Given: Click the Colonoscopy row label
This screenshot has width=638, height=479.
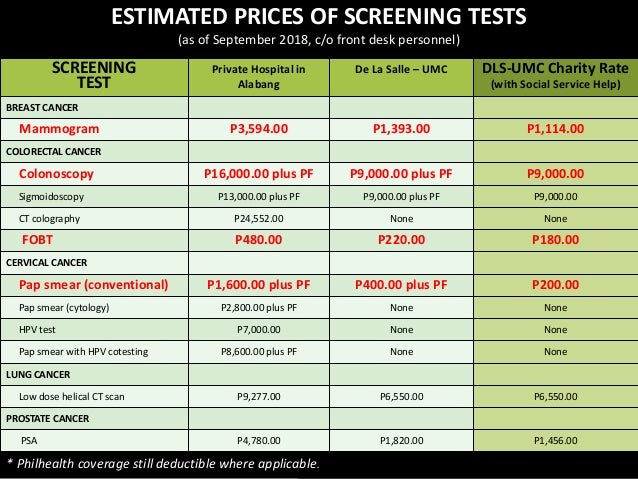Looking at the screenshot, I should [x=56, y=174].
